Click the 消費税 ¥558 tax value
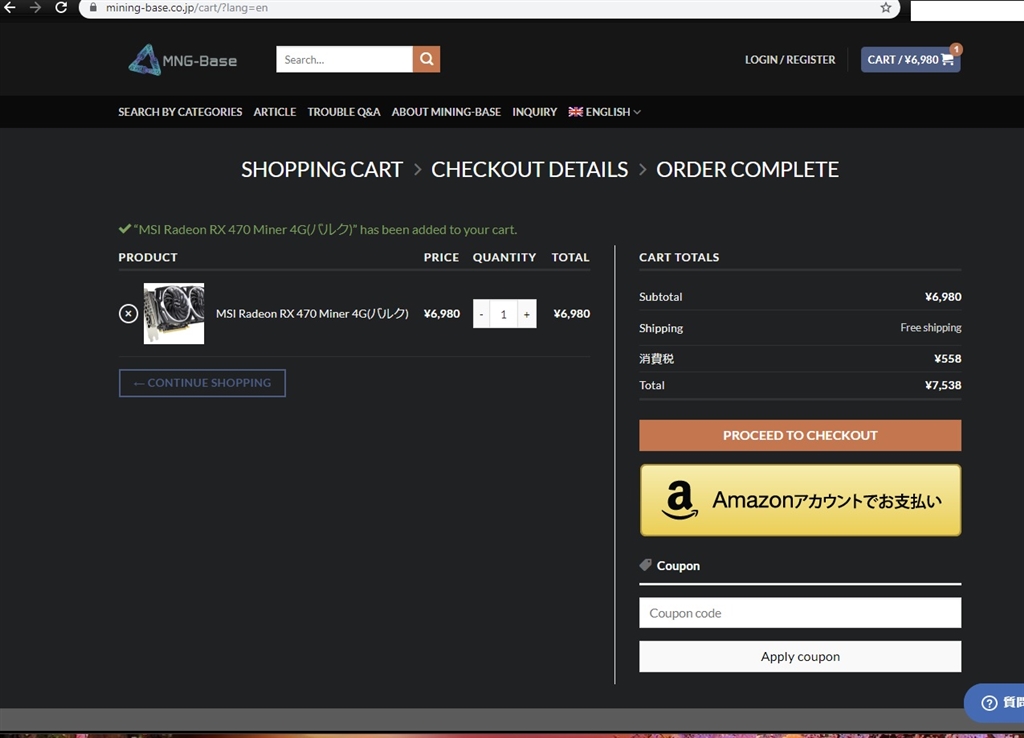Viewport: 1024px width, 738px height. (948, 359)
